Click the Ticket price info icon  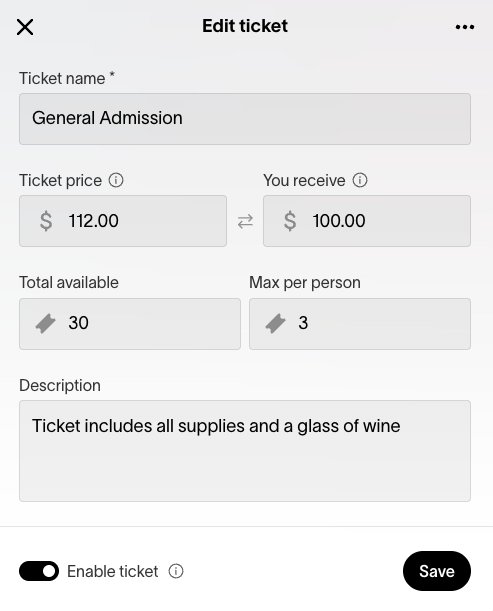point(116,180)
